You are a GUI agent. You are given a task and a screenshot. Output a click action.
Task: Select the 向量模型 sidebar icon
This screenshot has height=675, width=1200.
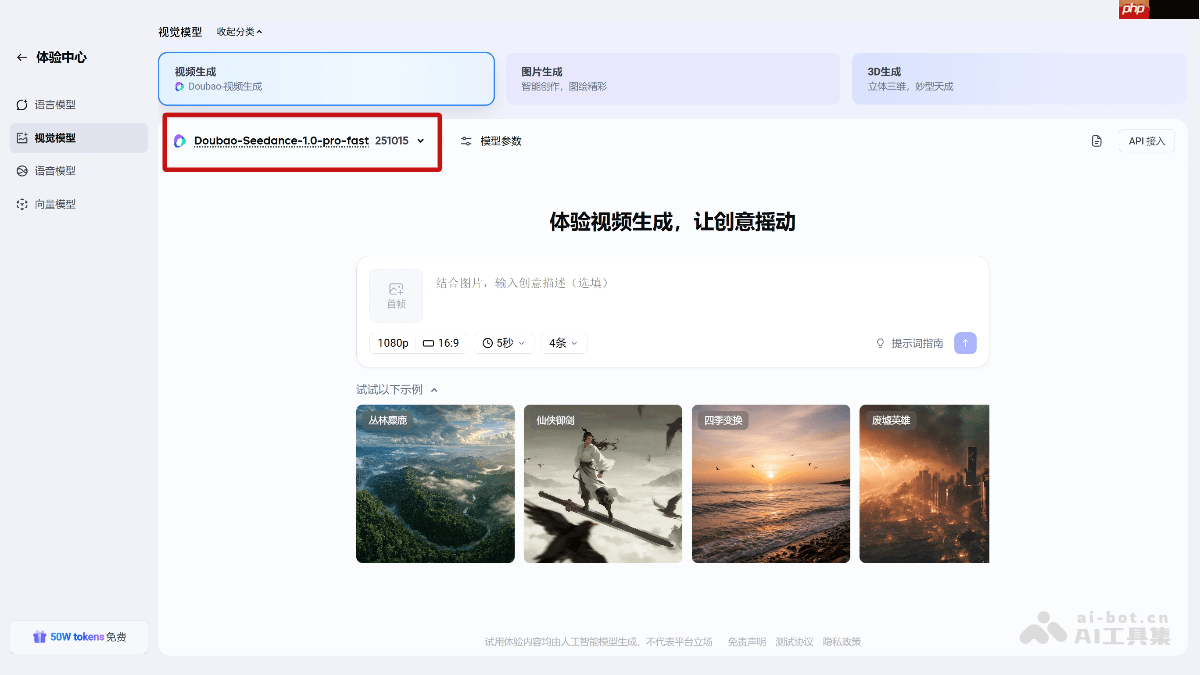coord(21,204)
